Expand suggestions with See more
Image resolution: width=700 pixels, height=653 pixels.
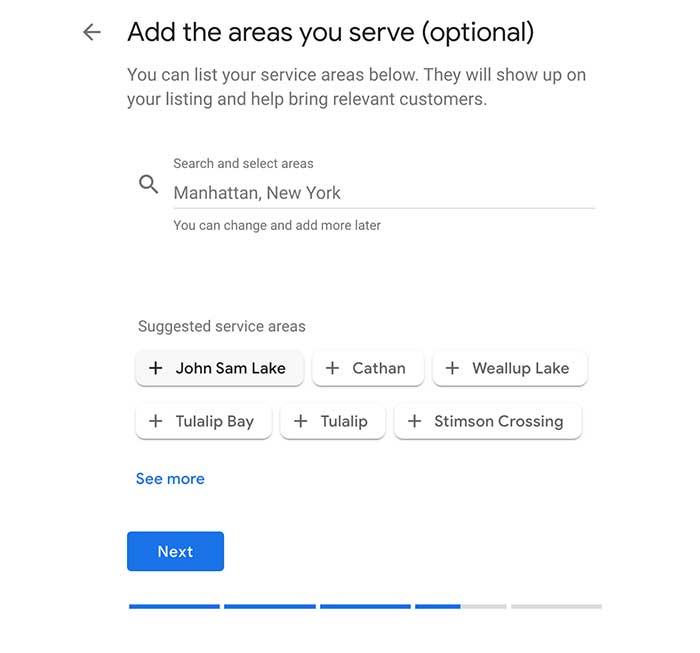coord(170,479)
